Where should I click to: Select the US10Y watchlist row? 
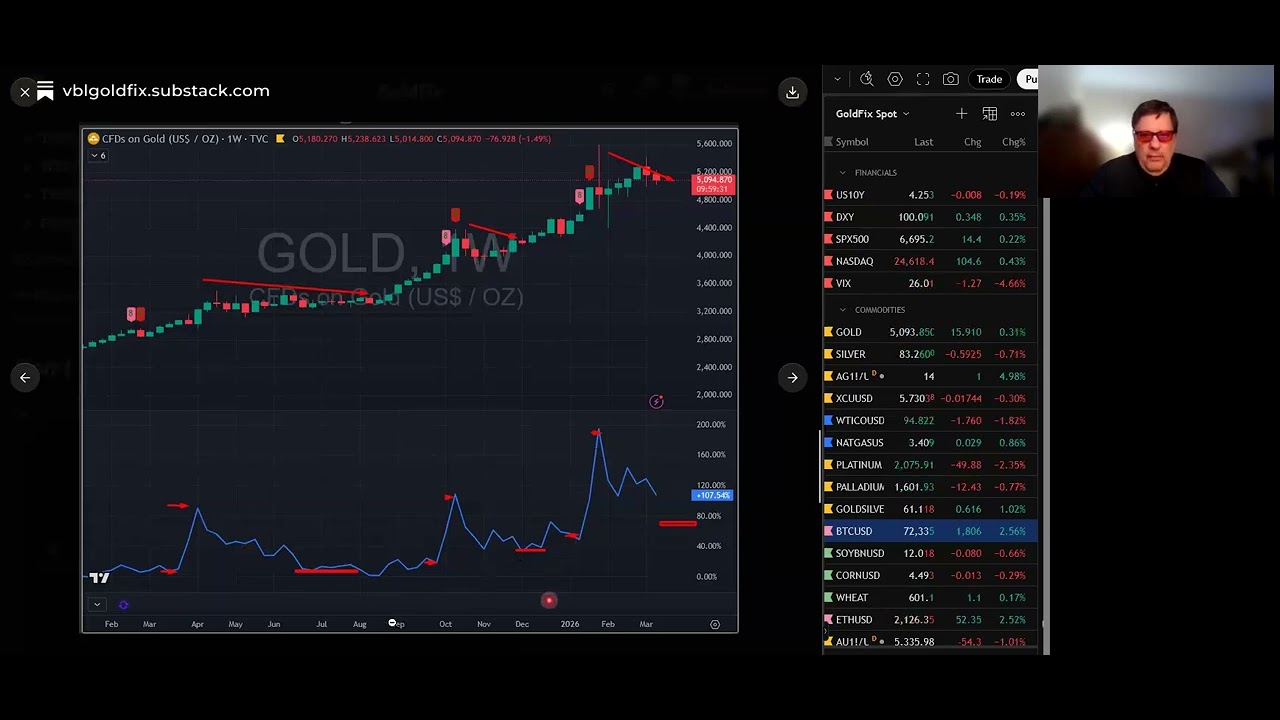(x=930, y=195)
